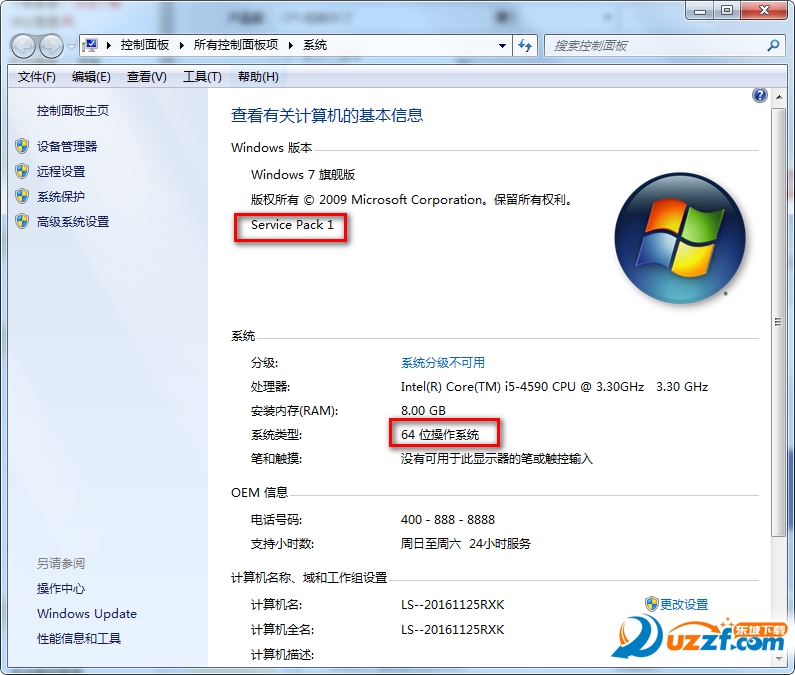Image resolution: width=795 pixels, height=675 pixels.
Task: Open 性能信息和工具 link
Action: [79, 638]
